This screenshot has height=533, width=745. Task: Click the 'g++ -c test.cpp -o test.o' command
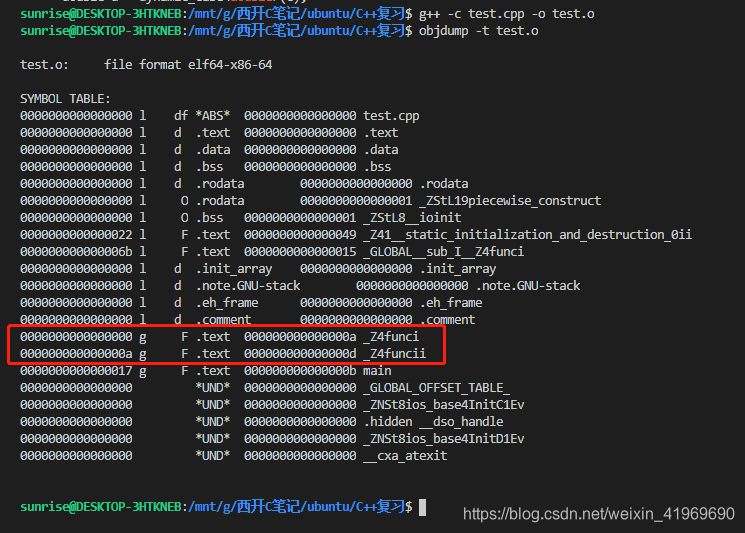(x=506, y=14)
